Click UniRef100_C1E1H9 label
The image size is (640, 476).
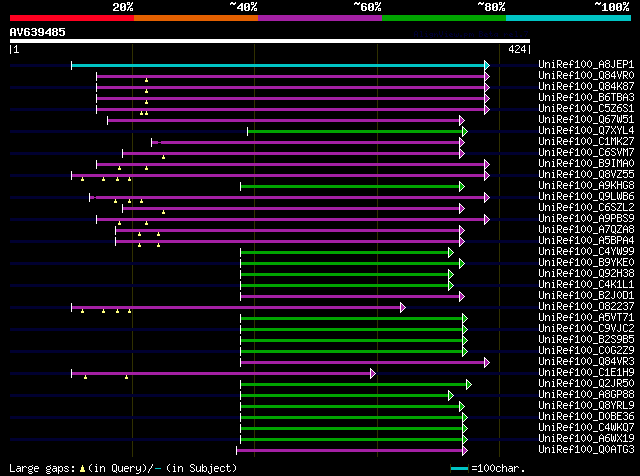click(x=586, y=373)
